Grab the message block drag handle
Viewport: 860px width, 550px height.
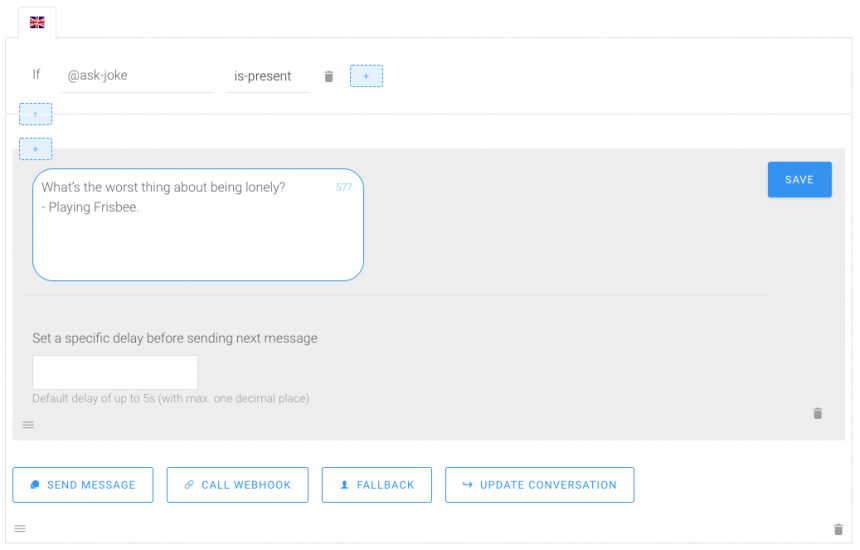(x=28, y=425)
